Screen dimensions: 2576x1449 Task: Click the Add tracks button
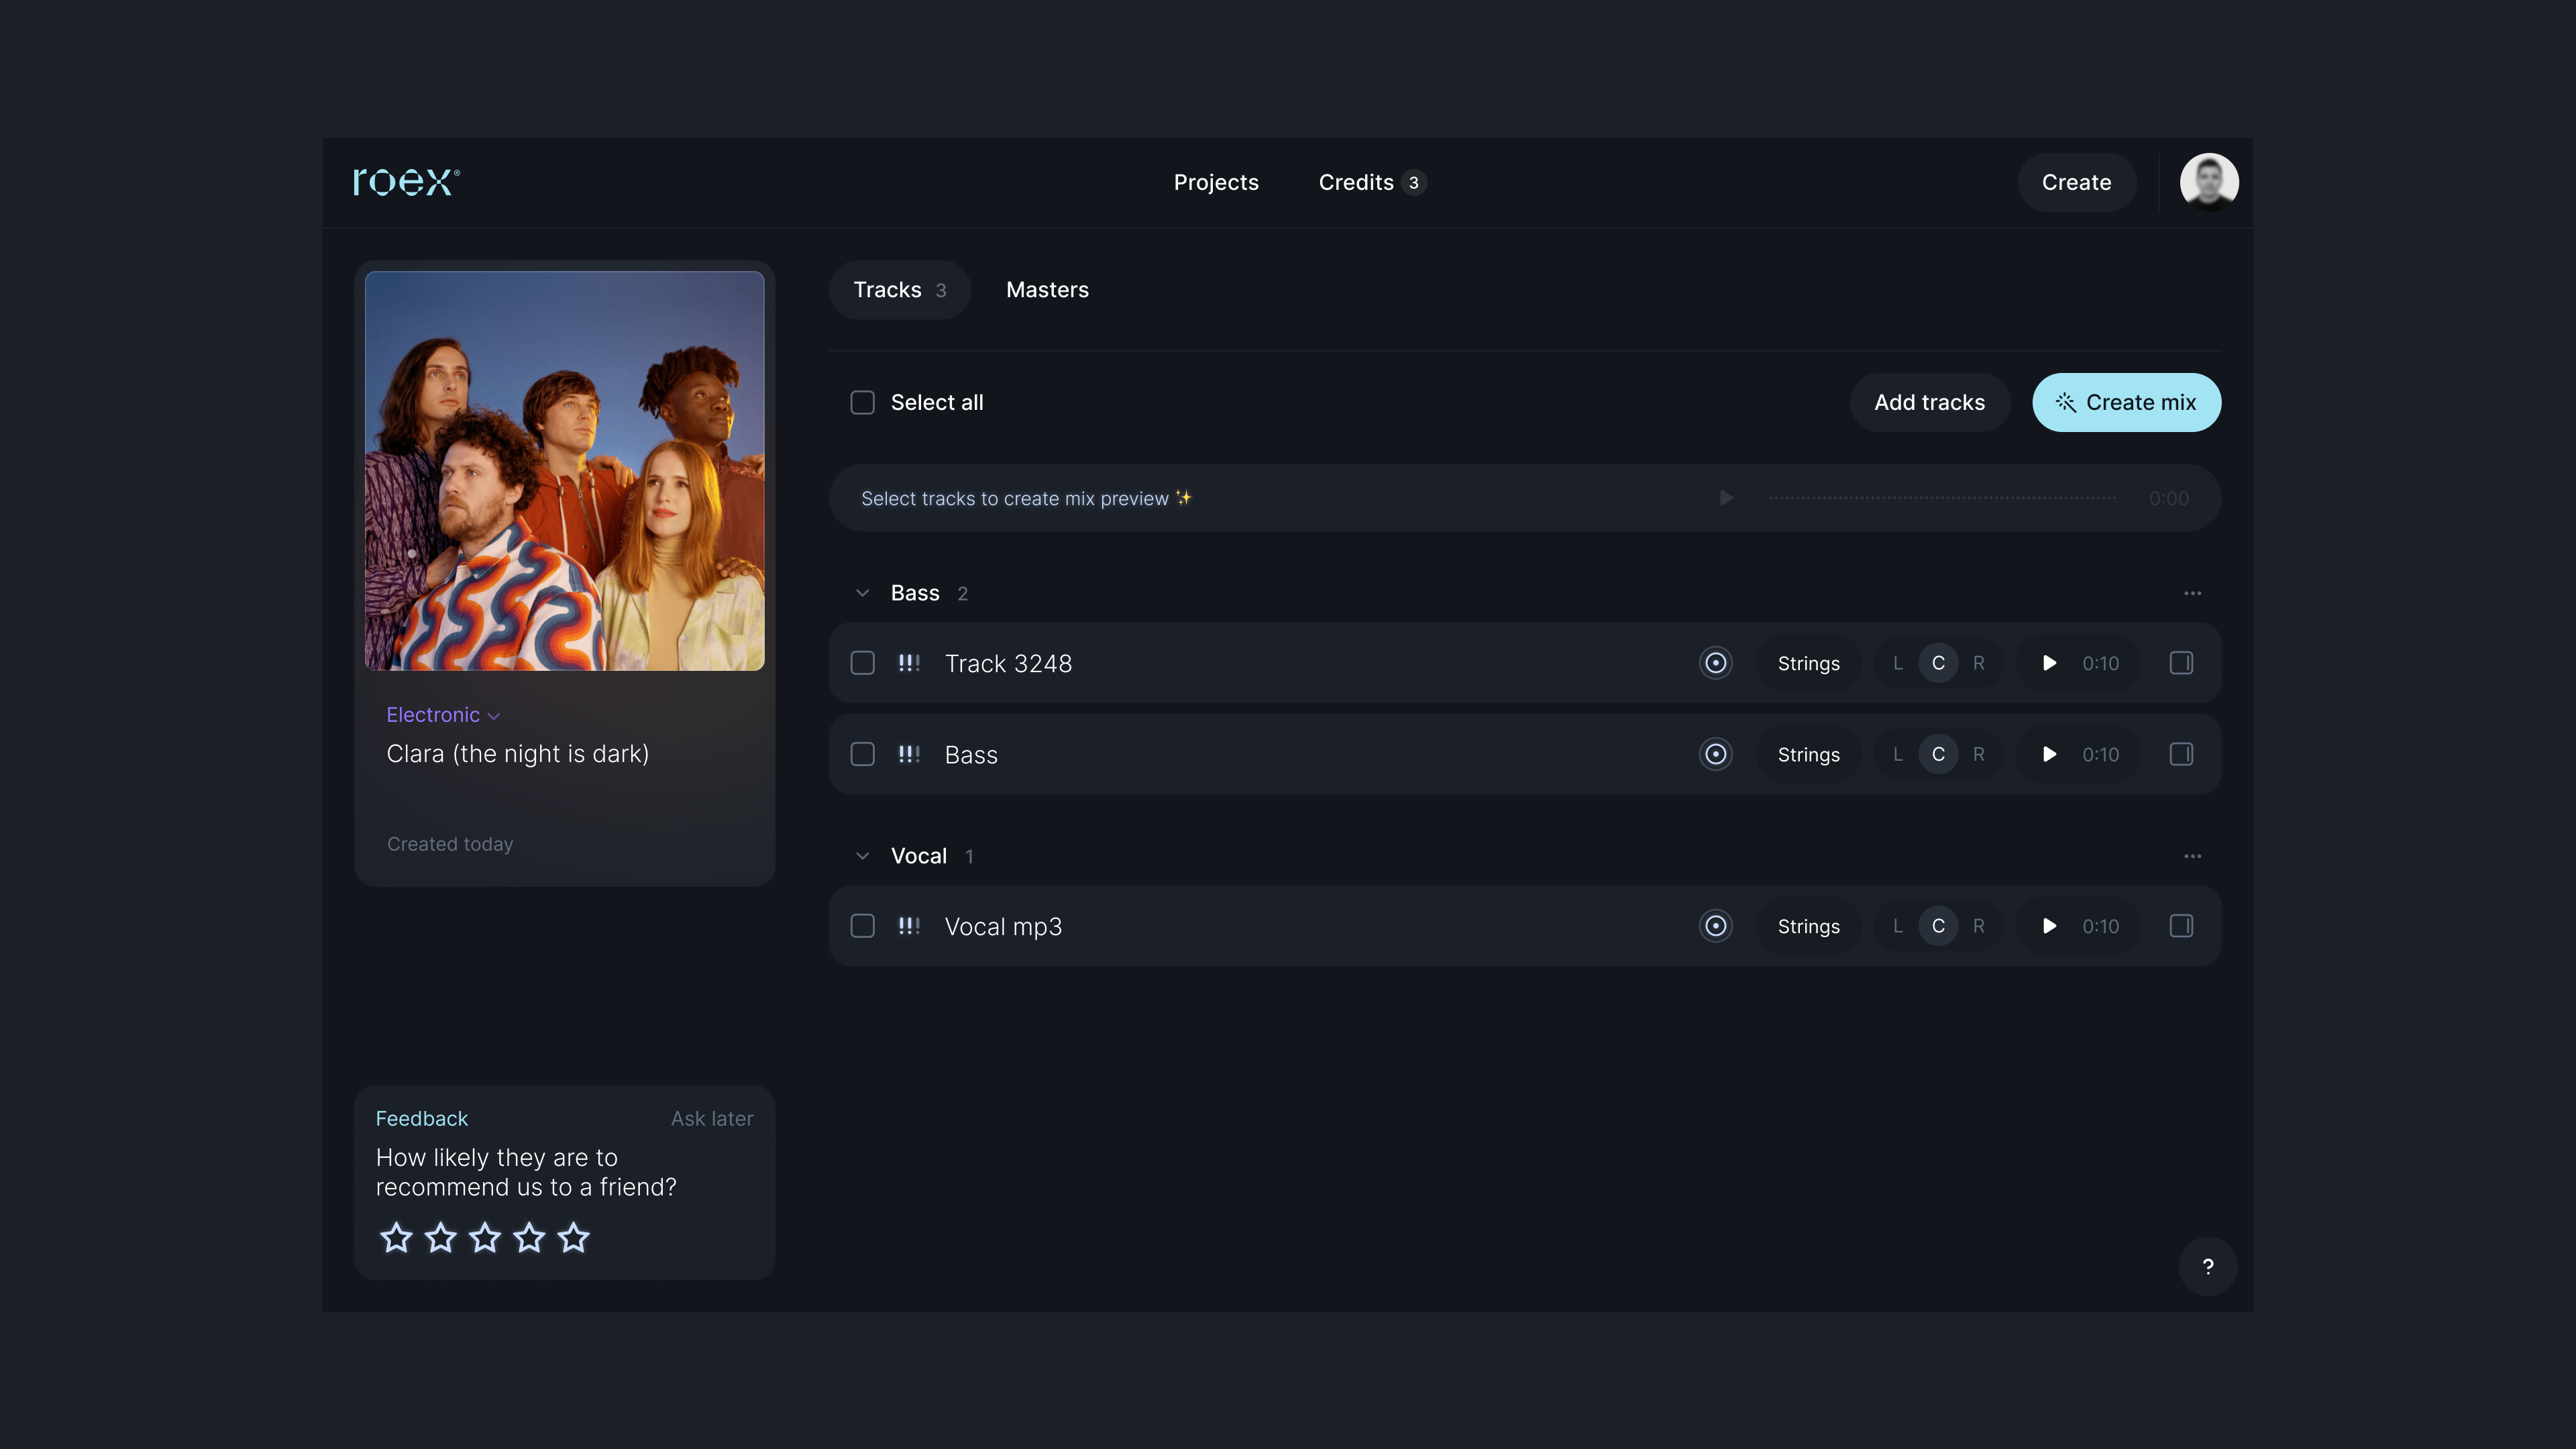click(1929, 402)
